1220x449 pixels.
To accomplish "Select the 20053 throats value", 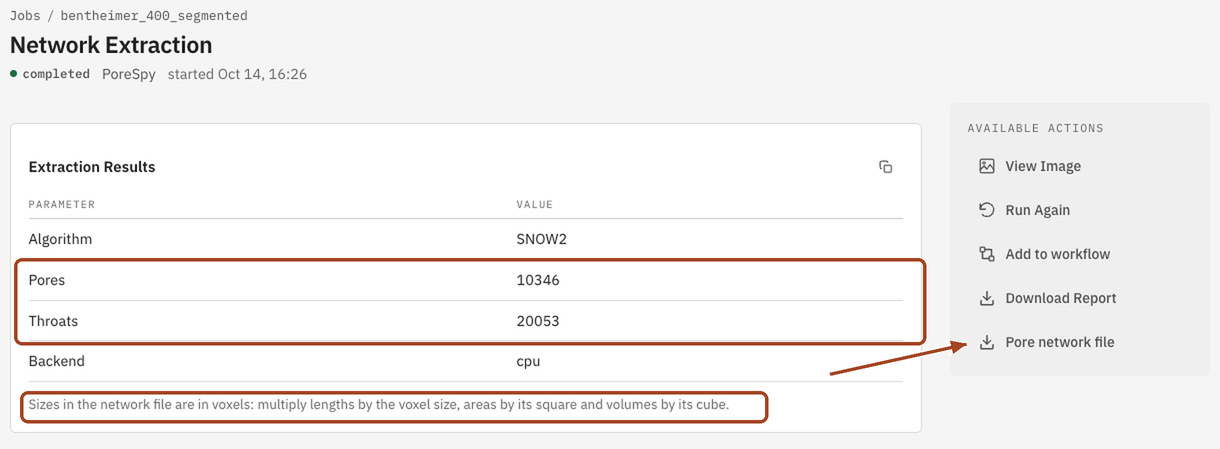I will click(538, 321).
